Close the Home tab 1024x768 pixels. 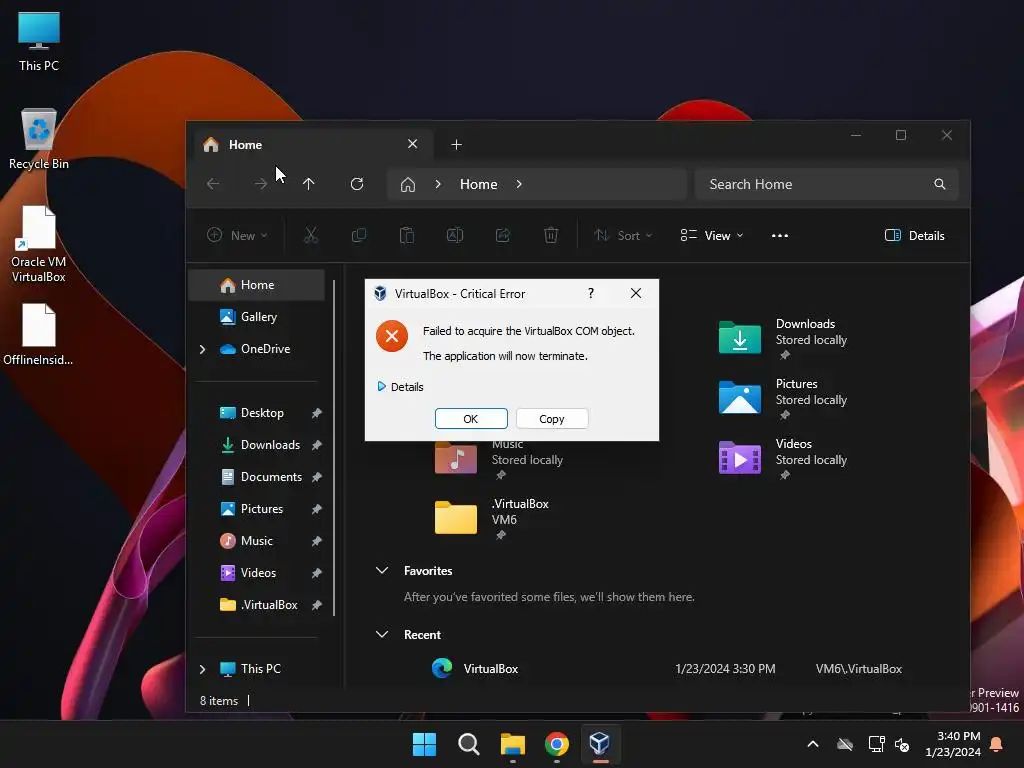[x=413, y=144]
